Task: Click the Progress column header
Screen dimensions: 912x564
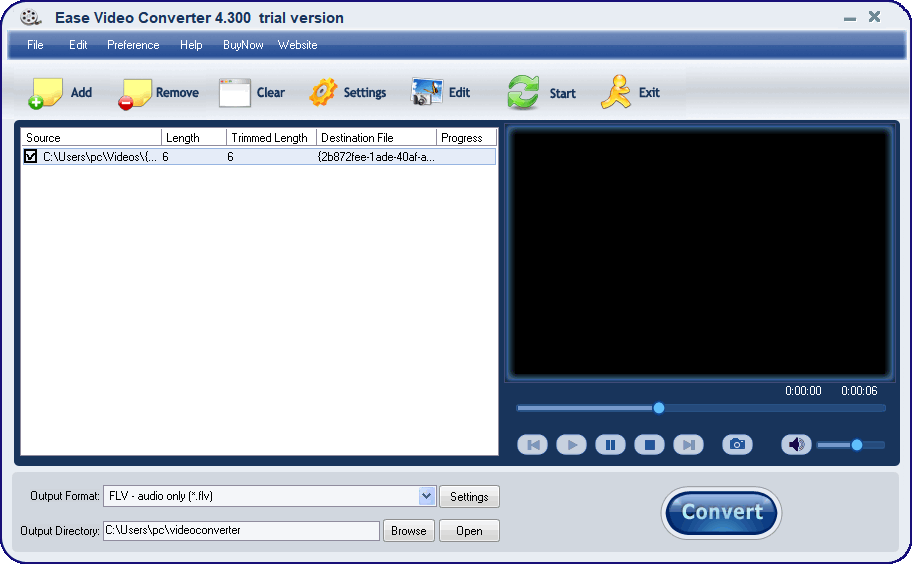Action: [466, 138]
